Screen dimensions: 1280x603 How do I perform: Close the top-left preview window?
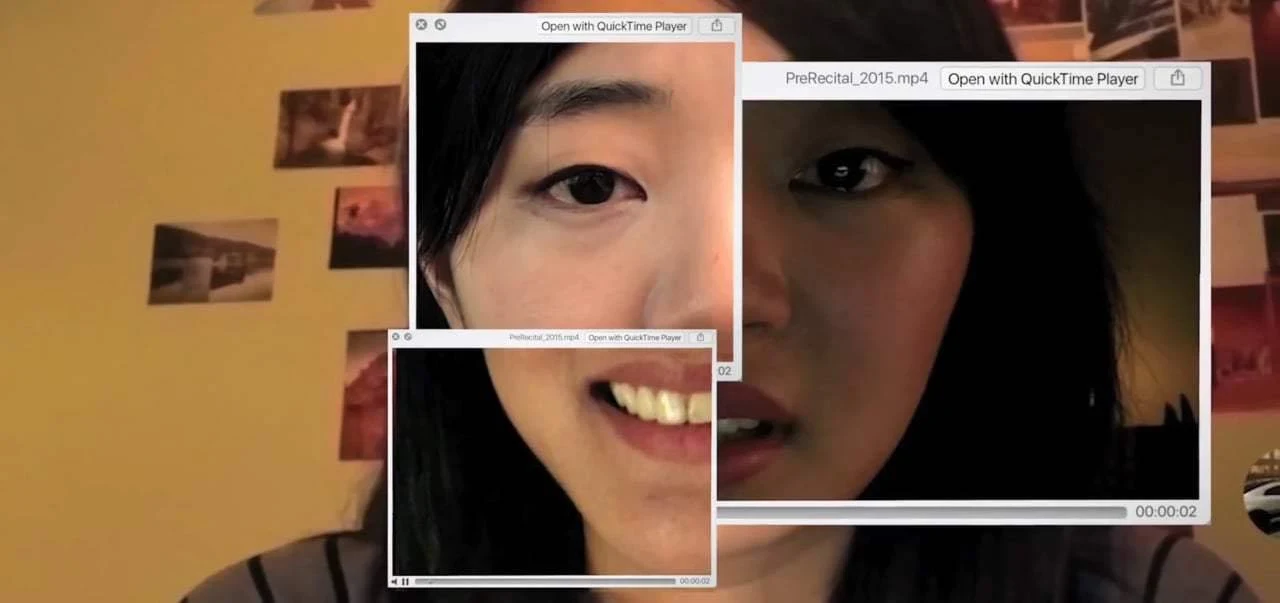421,25
